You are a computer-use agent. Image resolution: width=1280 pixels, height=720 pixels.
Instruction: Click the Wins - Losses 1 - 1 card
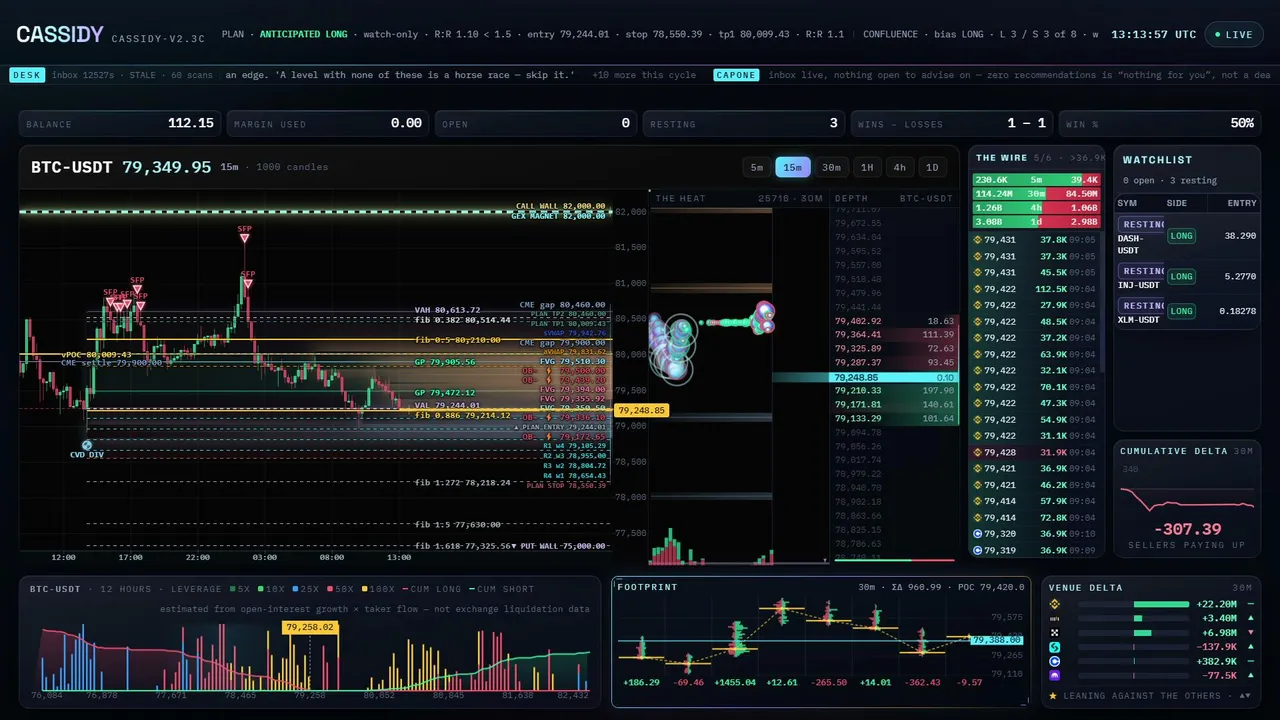pyautogui.click(x=952, y=123)
